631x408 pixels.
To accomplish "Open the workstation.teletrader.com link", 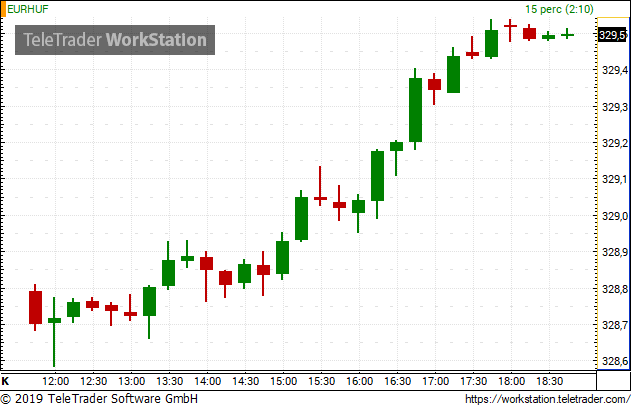I will click(x=547, y=399).
